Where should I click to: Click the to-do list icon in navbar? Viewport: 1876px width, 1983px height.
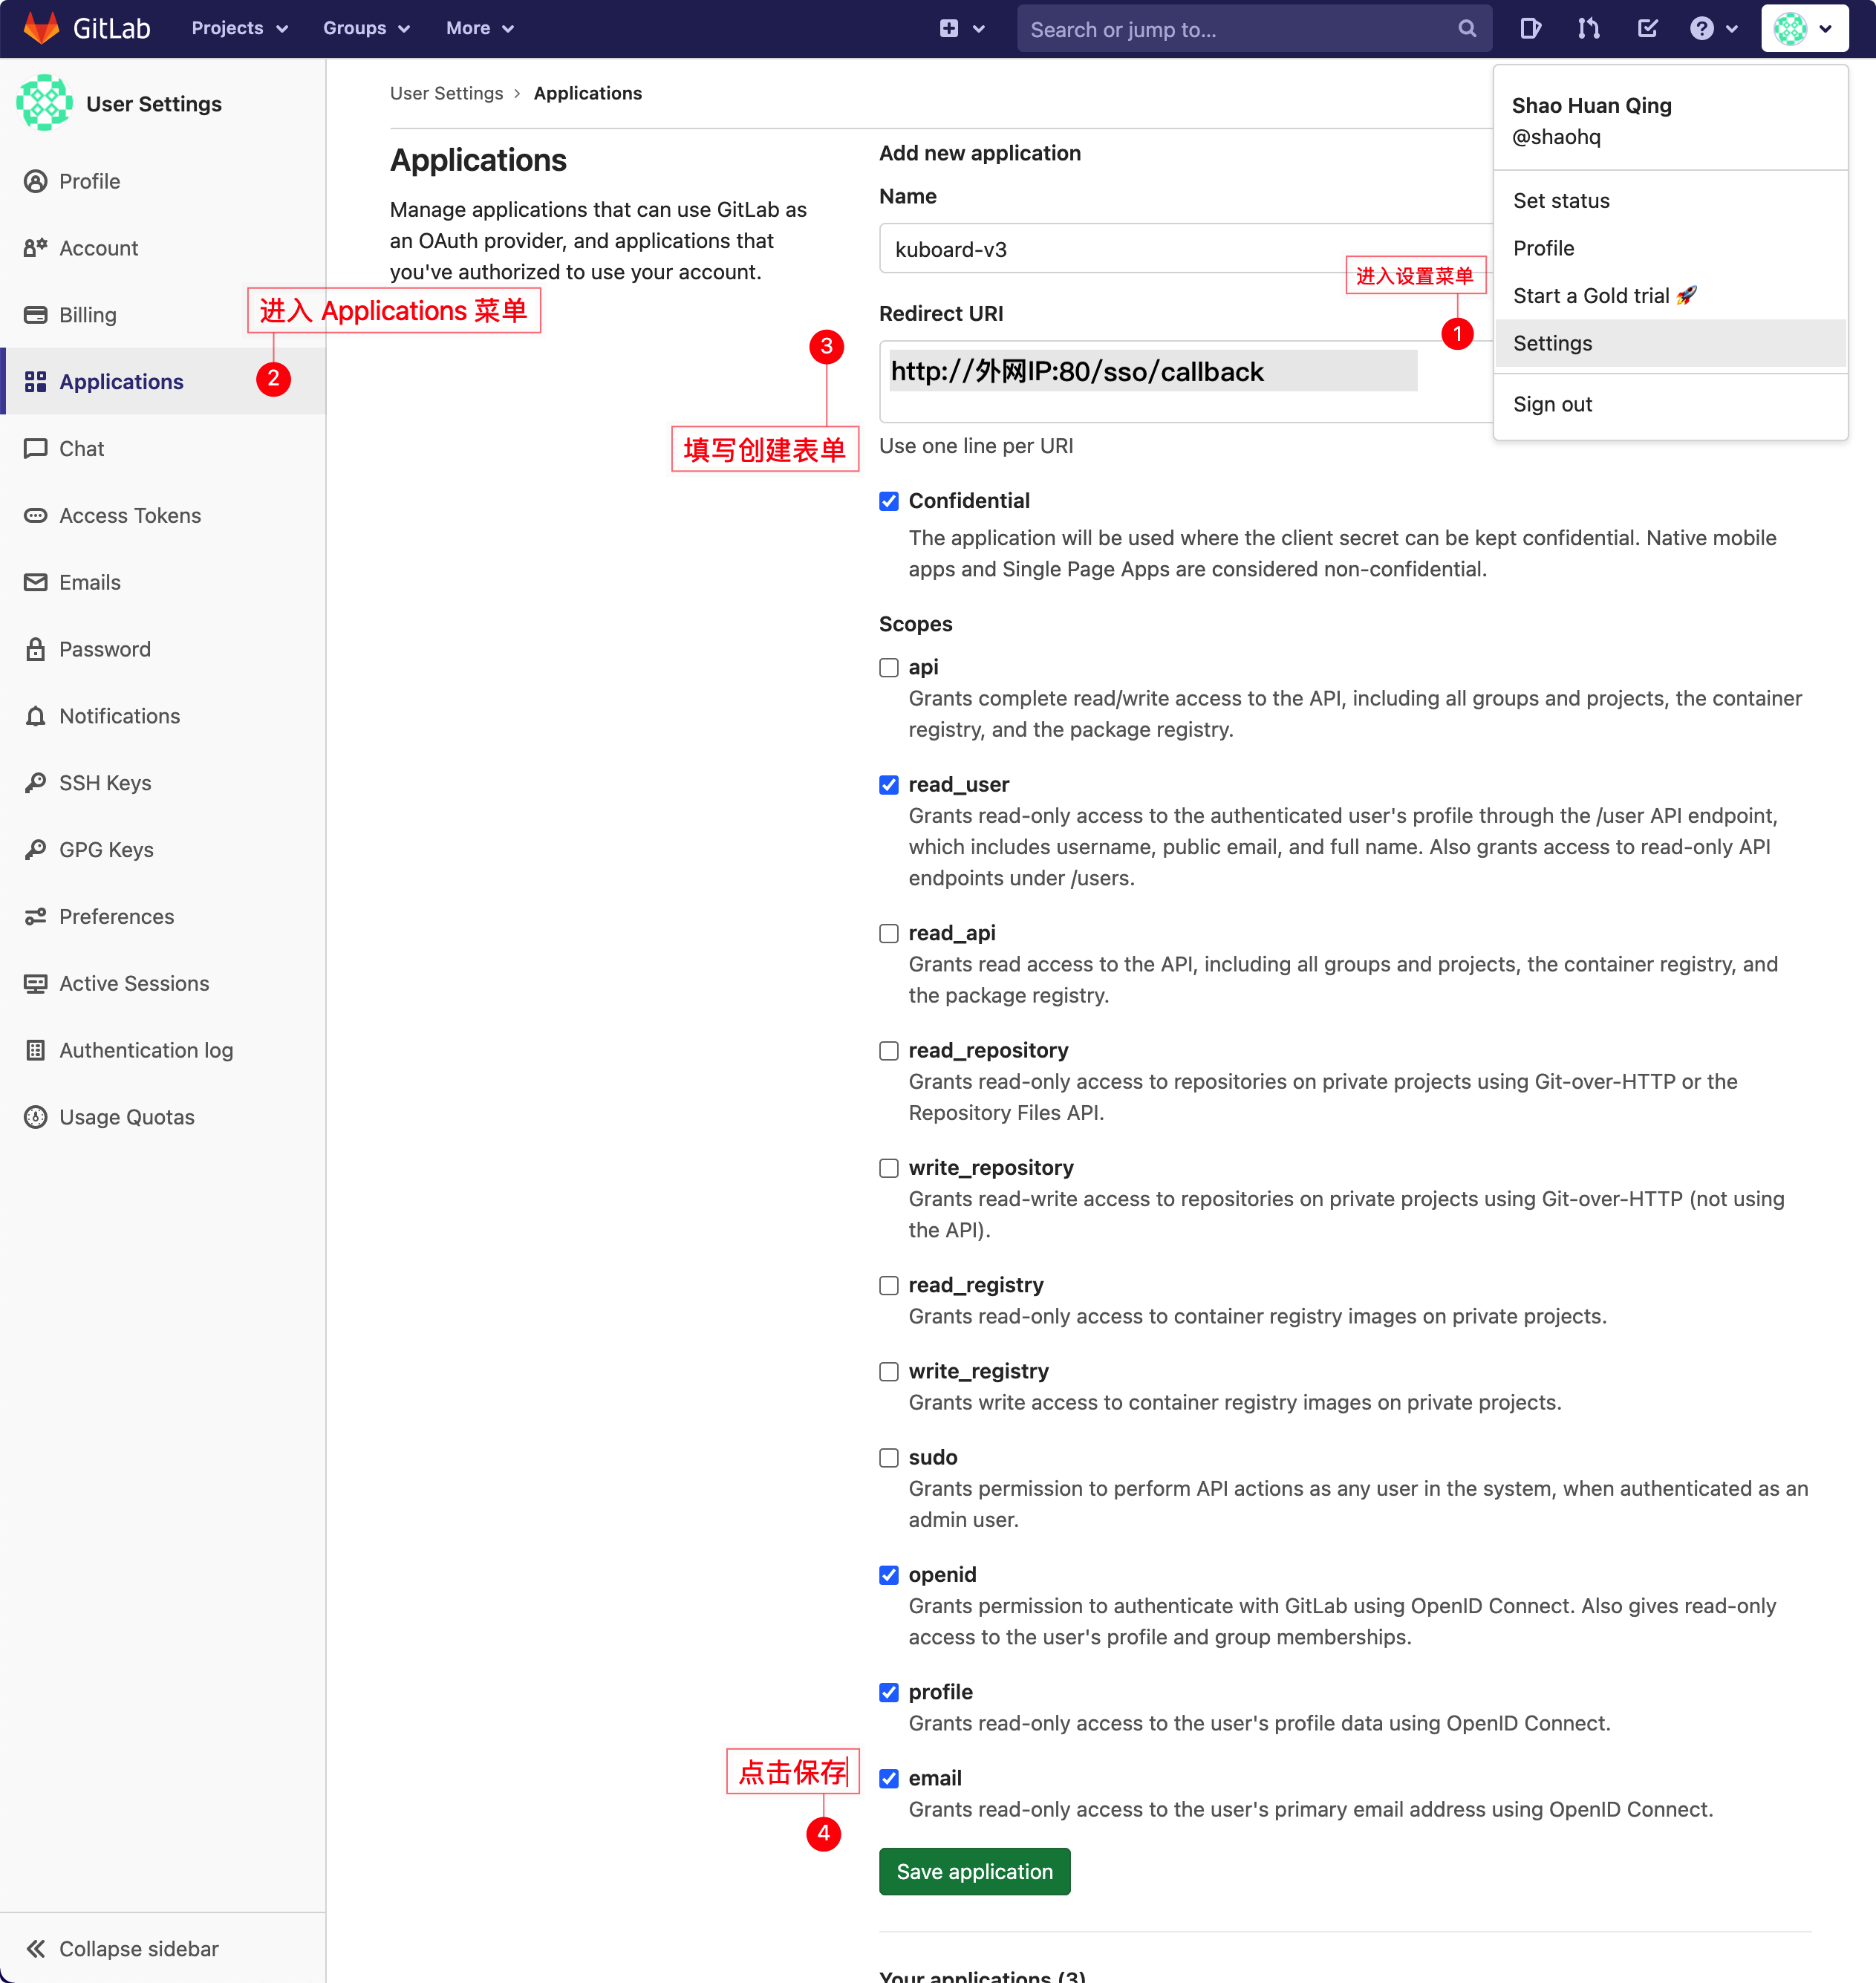click(x=1647, y=28)
